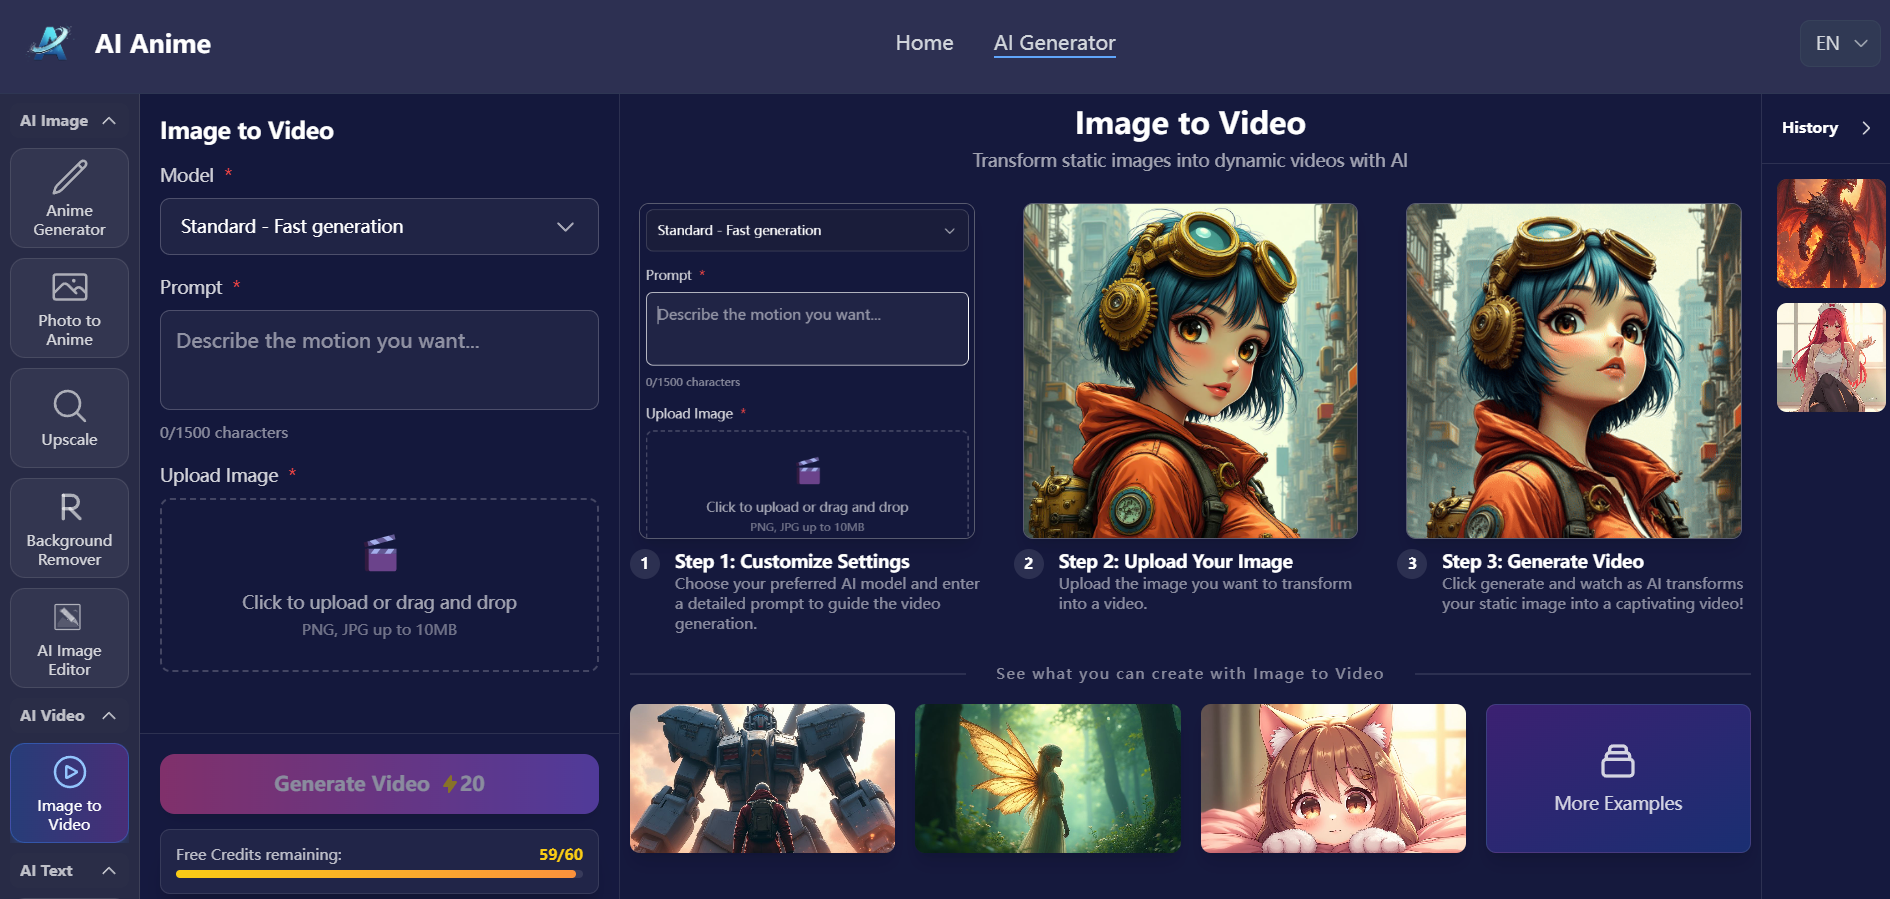Viewport: 1890px width, 899px height.
Task: Go to the Home page
Action: [x=924, y=43]
